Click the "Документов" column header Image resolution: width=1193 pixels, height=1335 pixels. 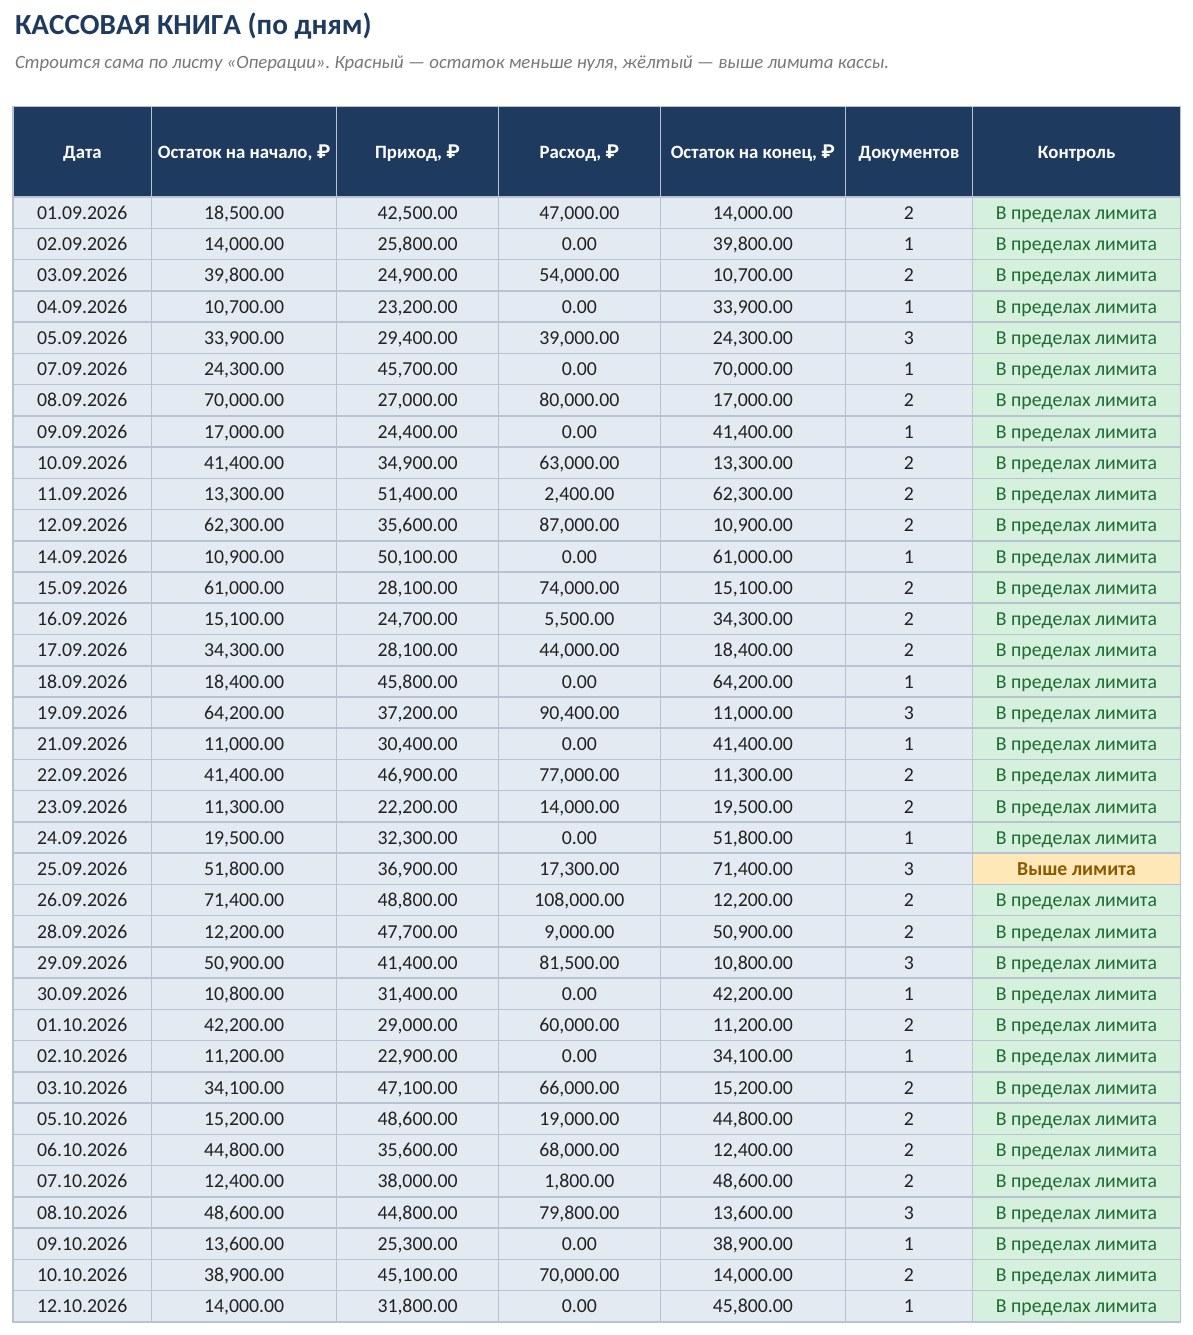point(909,152)
